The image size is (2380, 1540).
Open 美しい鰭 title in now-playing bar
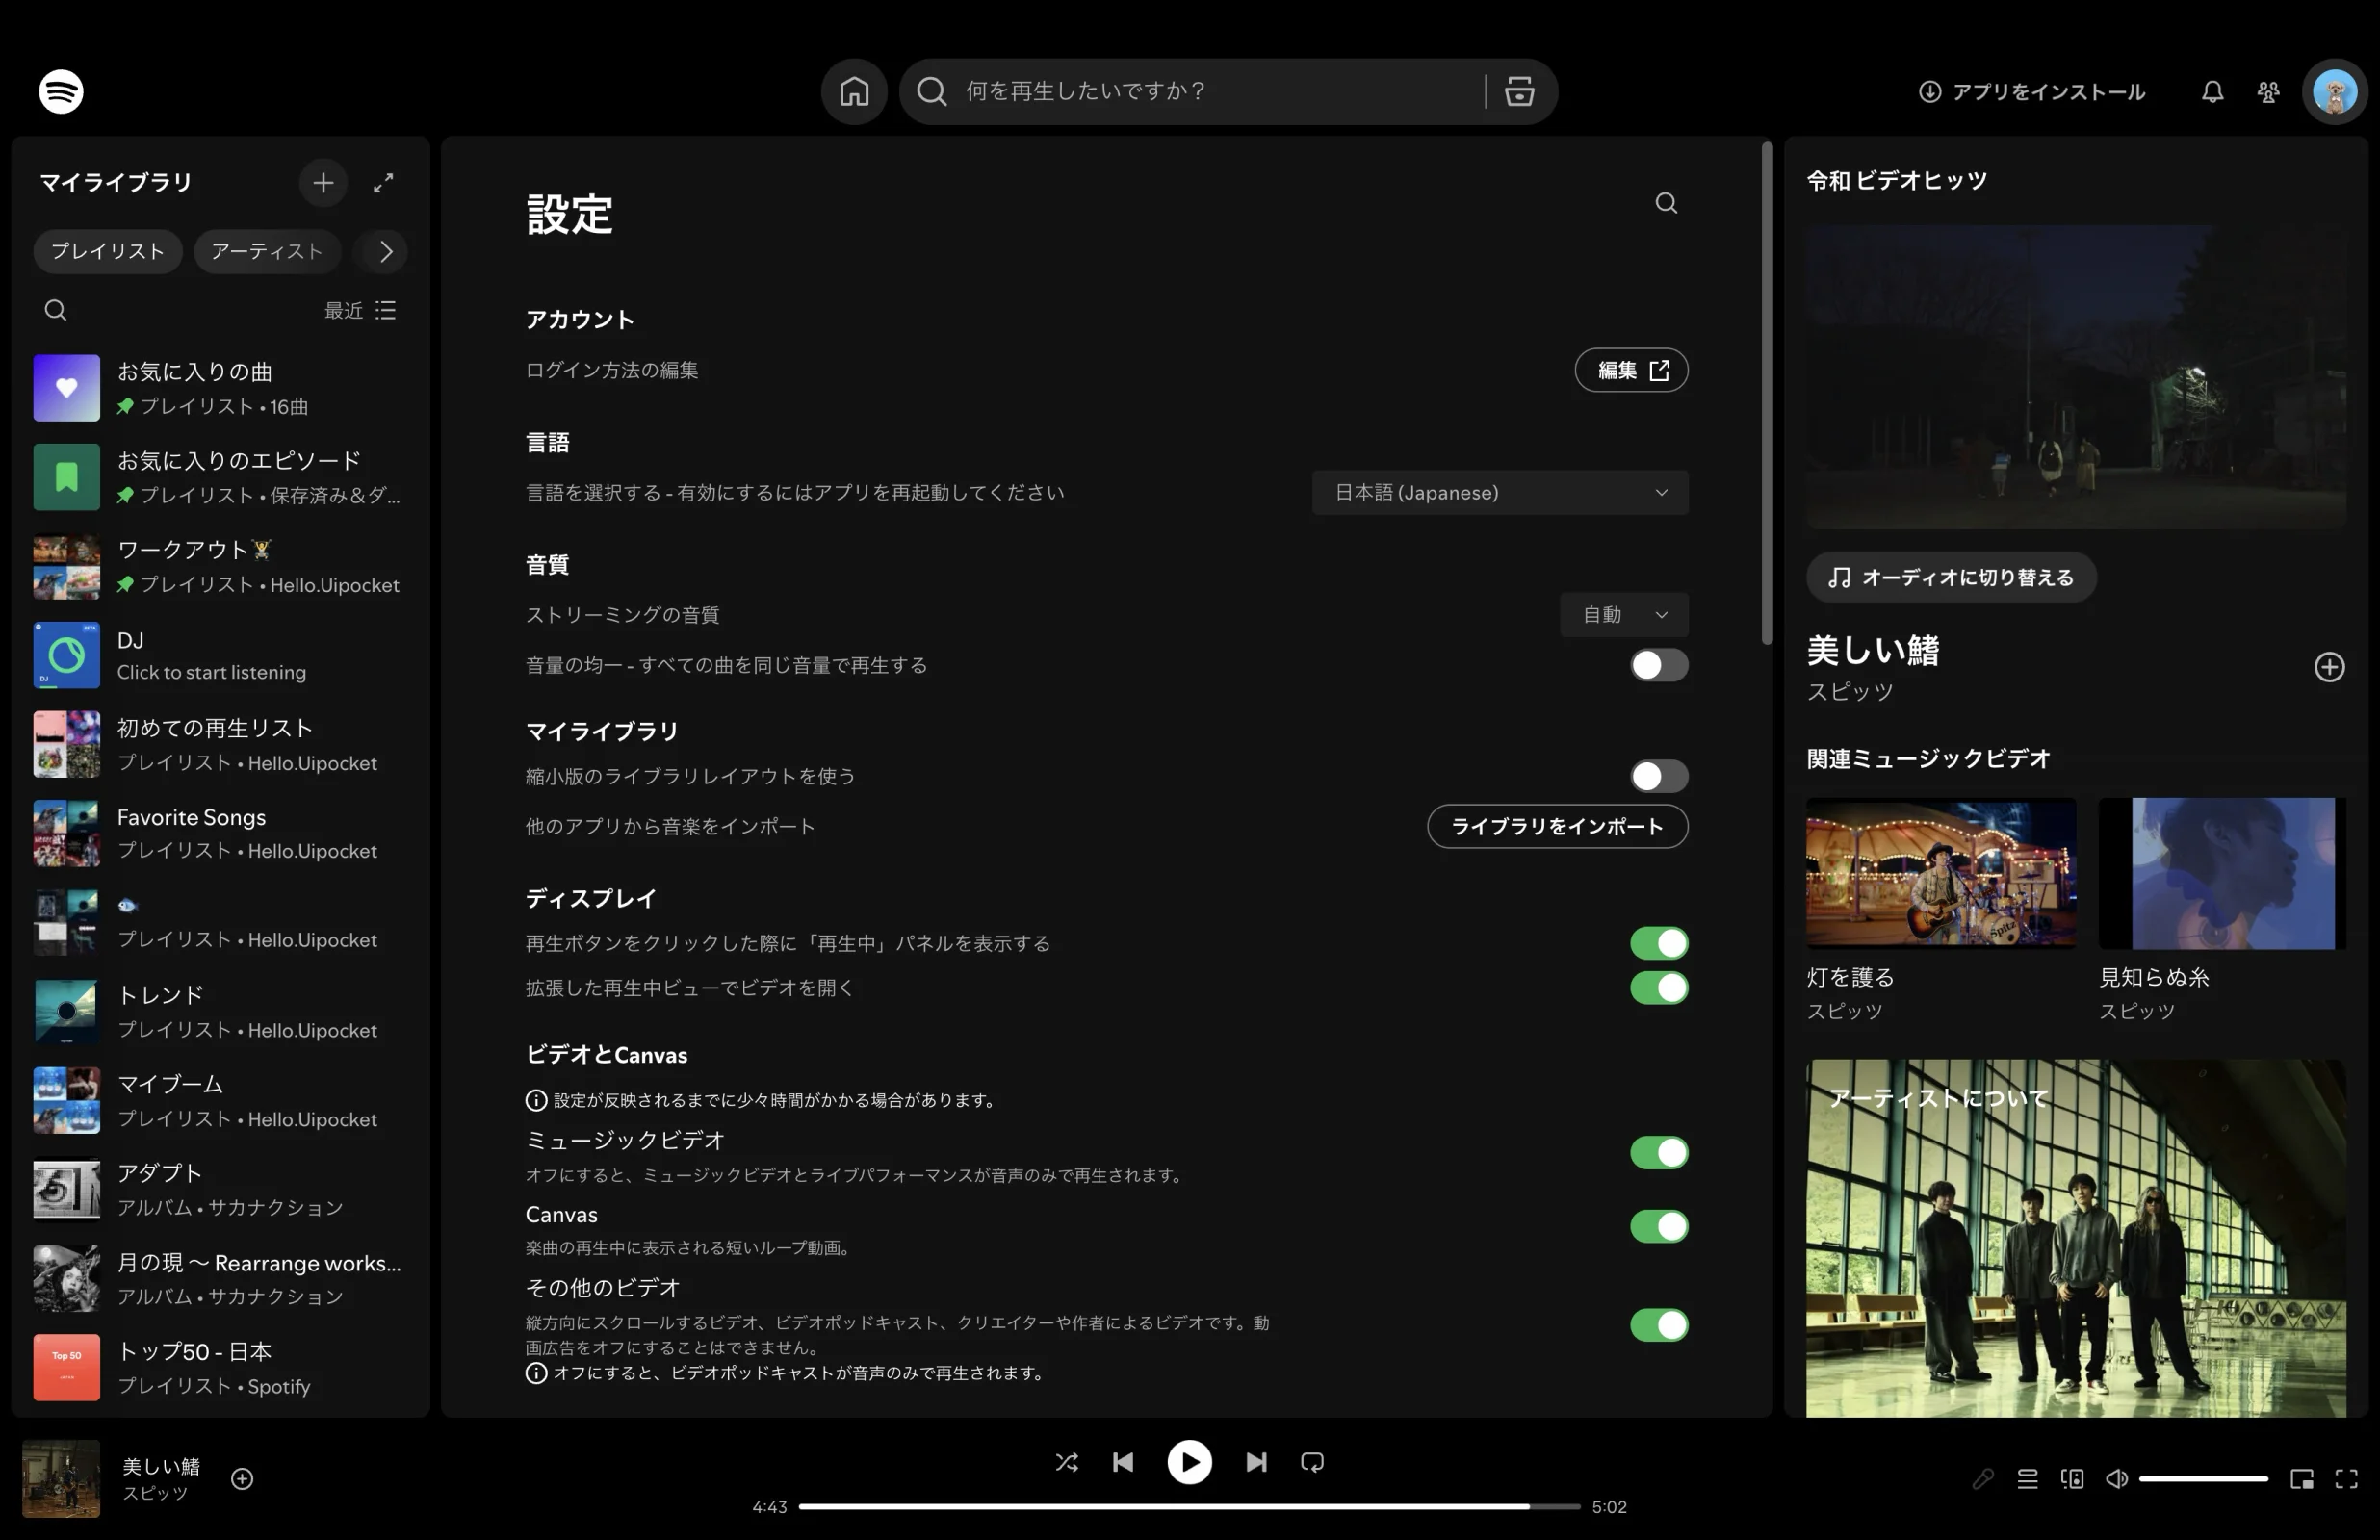coord(161,1466)
